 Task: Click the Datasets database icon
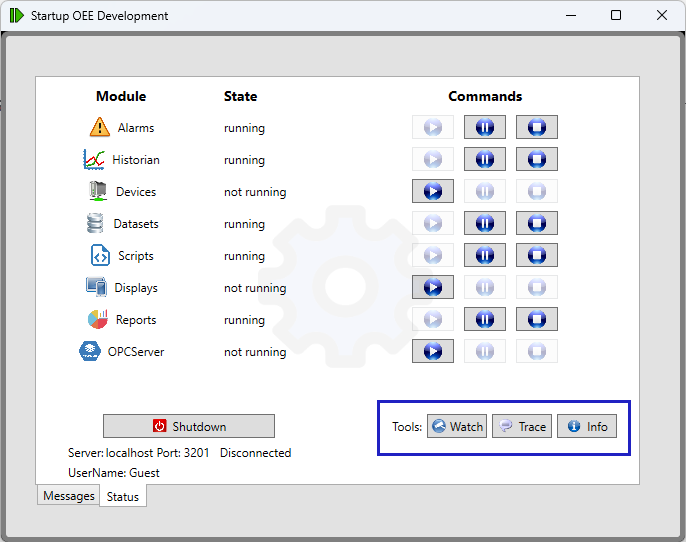[95, 223]
